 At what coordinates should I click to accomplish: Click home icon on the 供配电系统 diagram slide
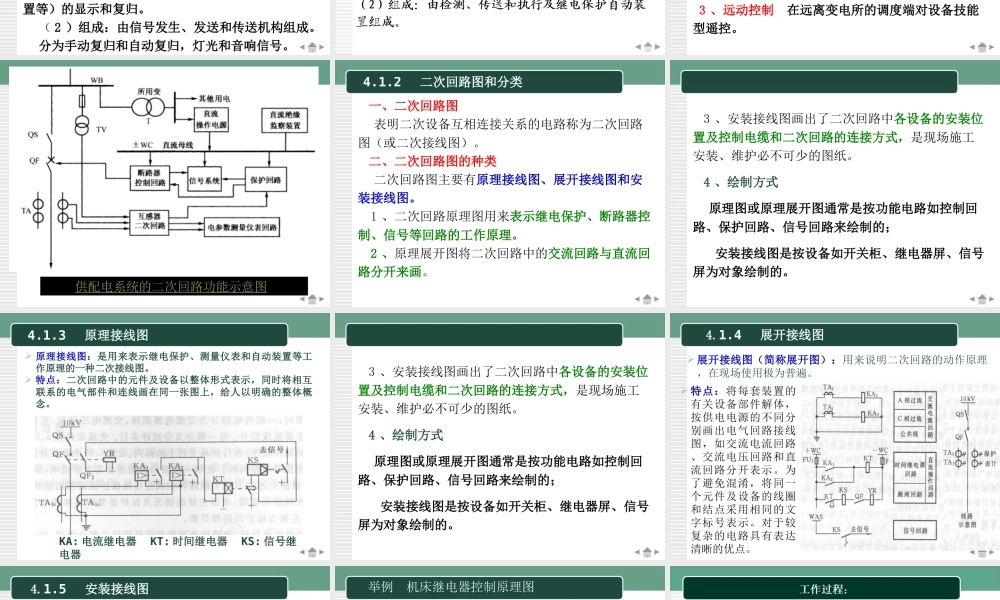(312, 299)
